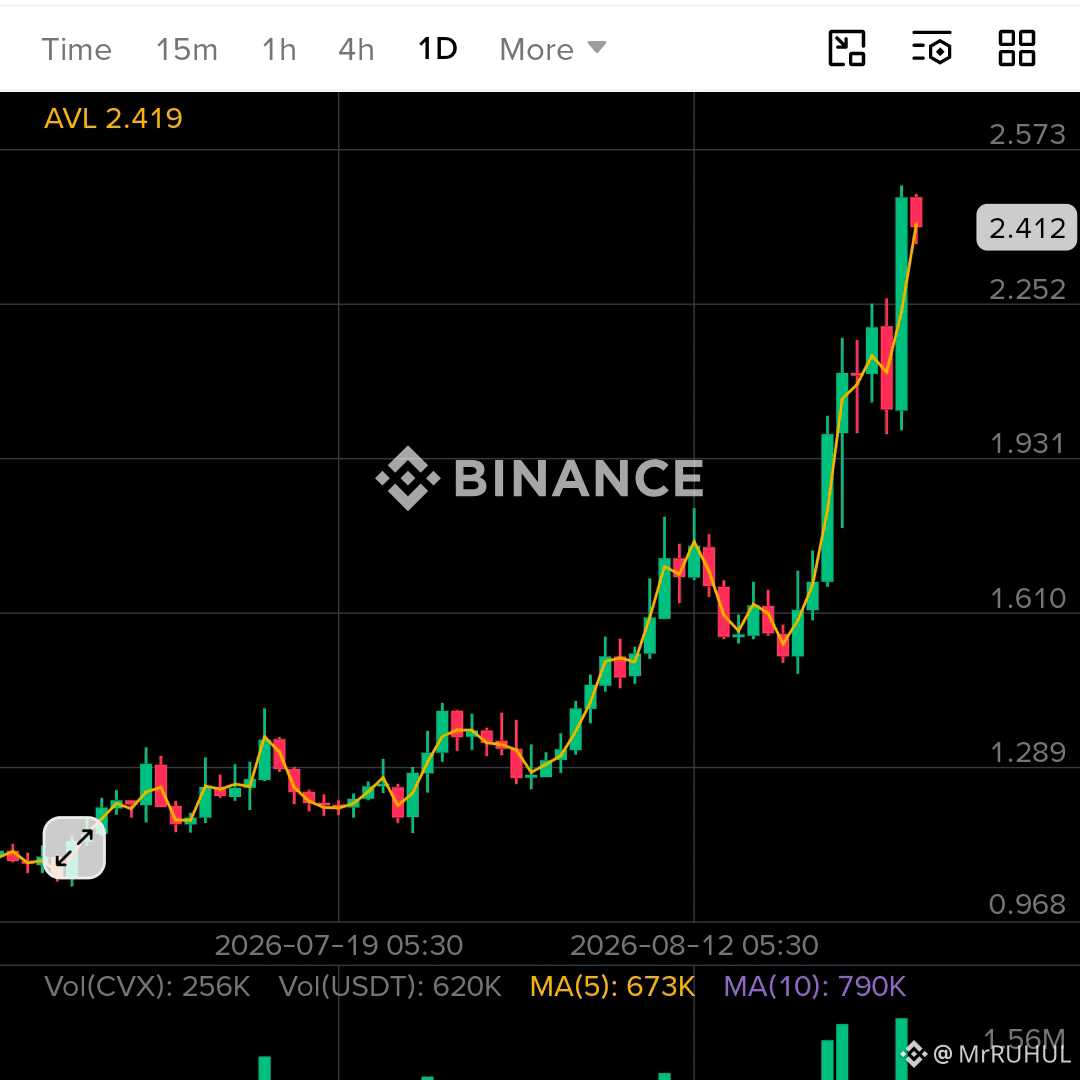
Task: Click the current price label 2.412
Action: [1026, 227]
